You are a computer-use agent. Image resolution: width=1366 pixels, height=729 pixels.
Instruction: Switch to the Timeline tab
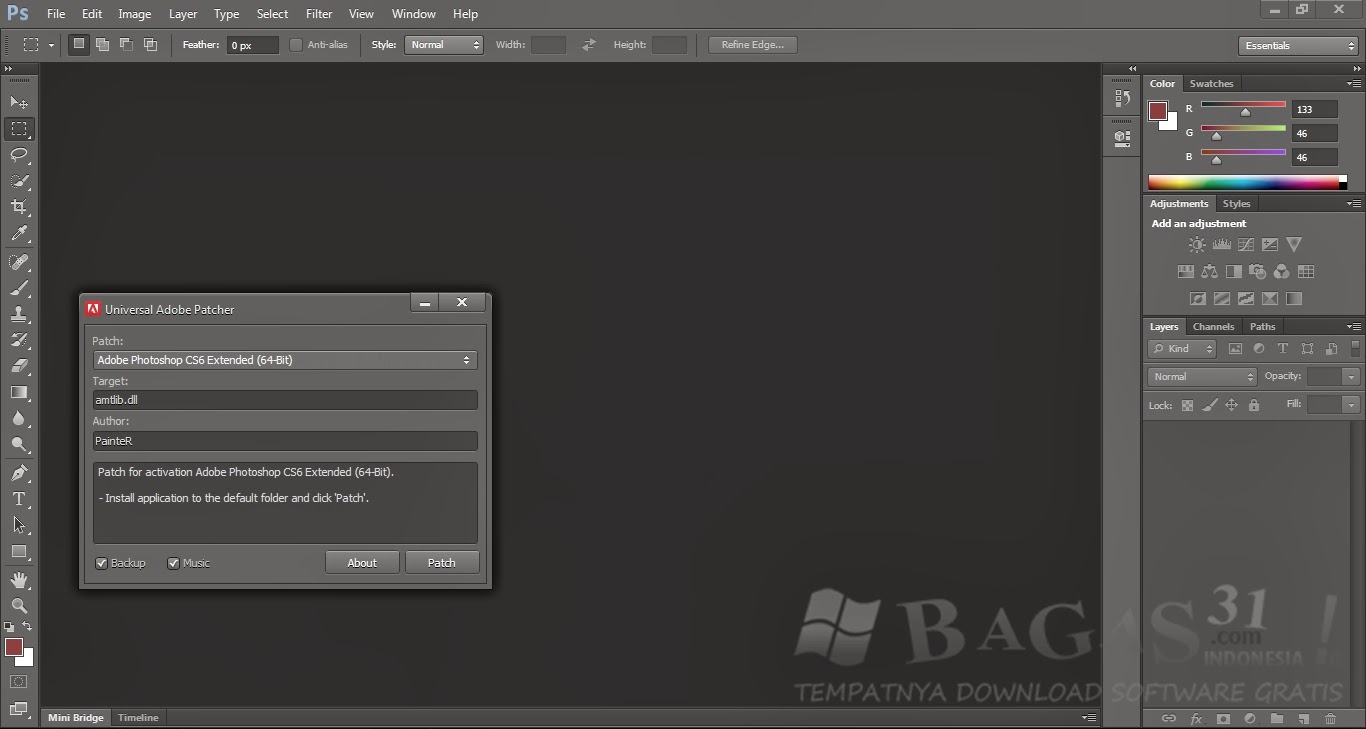(138, 718)
